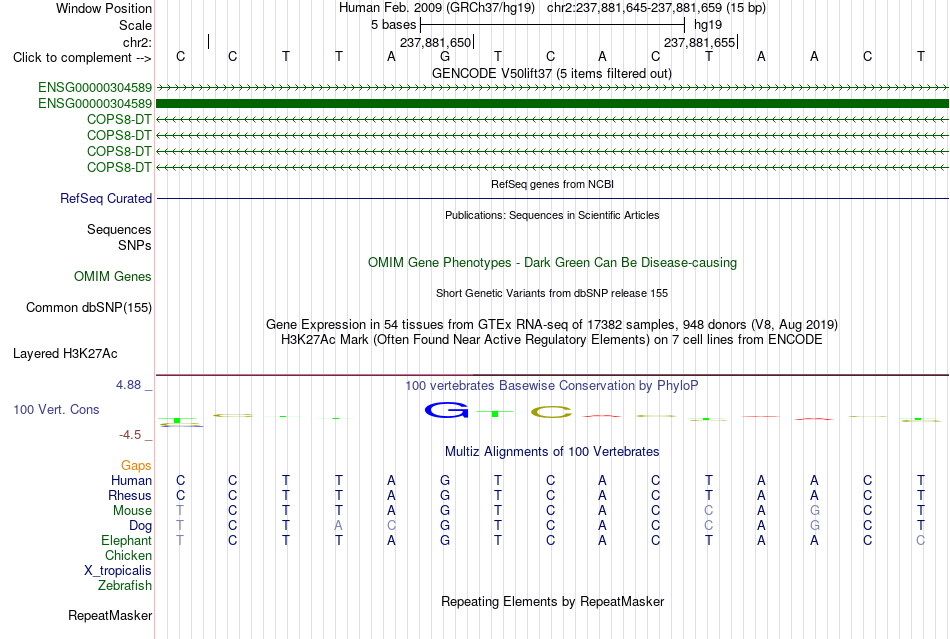
Task: Select the Zebrafish alignment row label
Action: coord(125,586)
